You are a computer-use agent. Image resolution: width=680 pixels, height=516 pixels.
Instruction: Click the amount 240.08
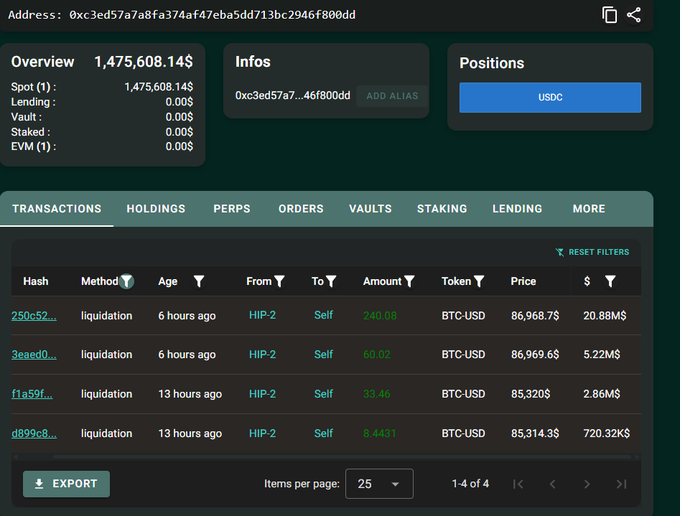(x=380, y=316)
